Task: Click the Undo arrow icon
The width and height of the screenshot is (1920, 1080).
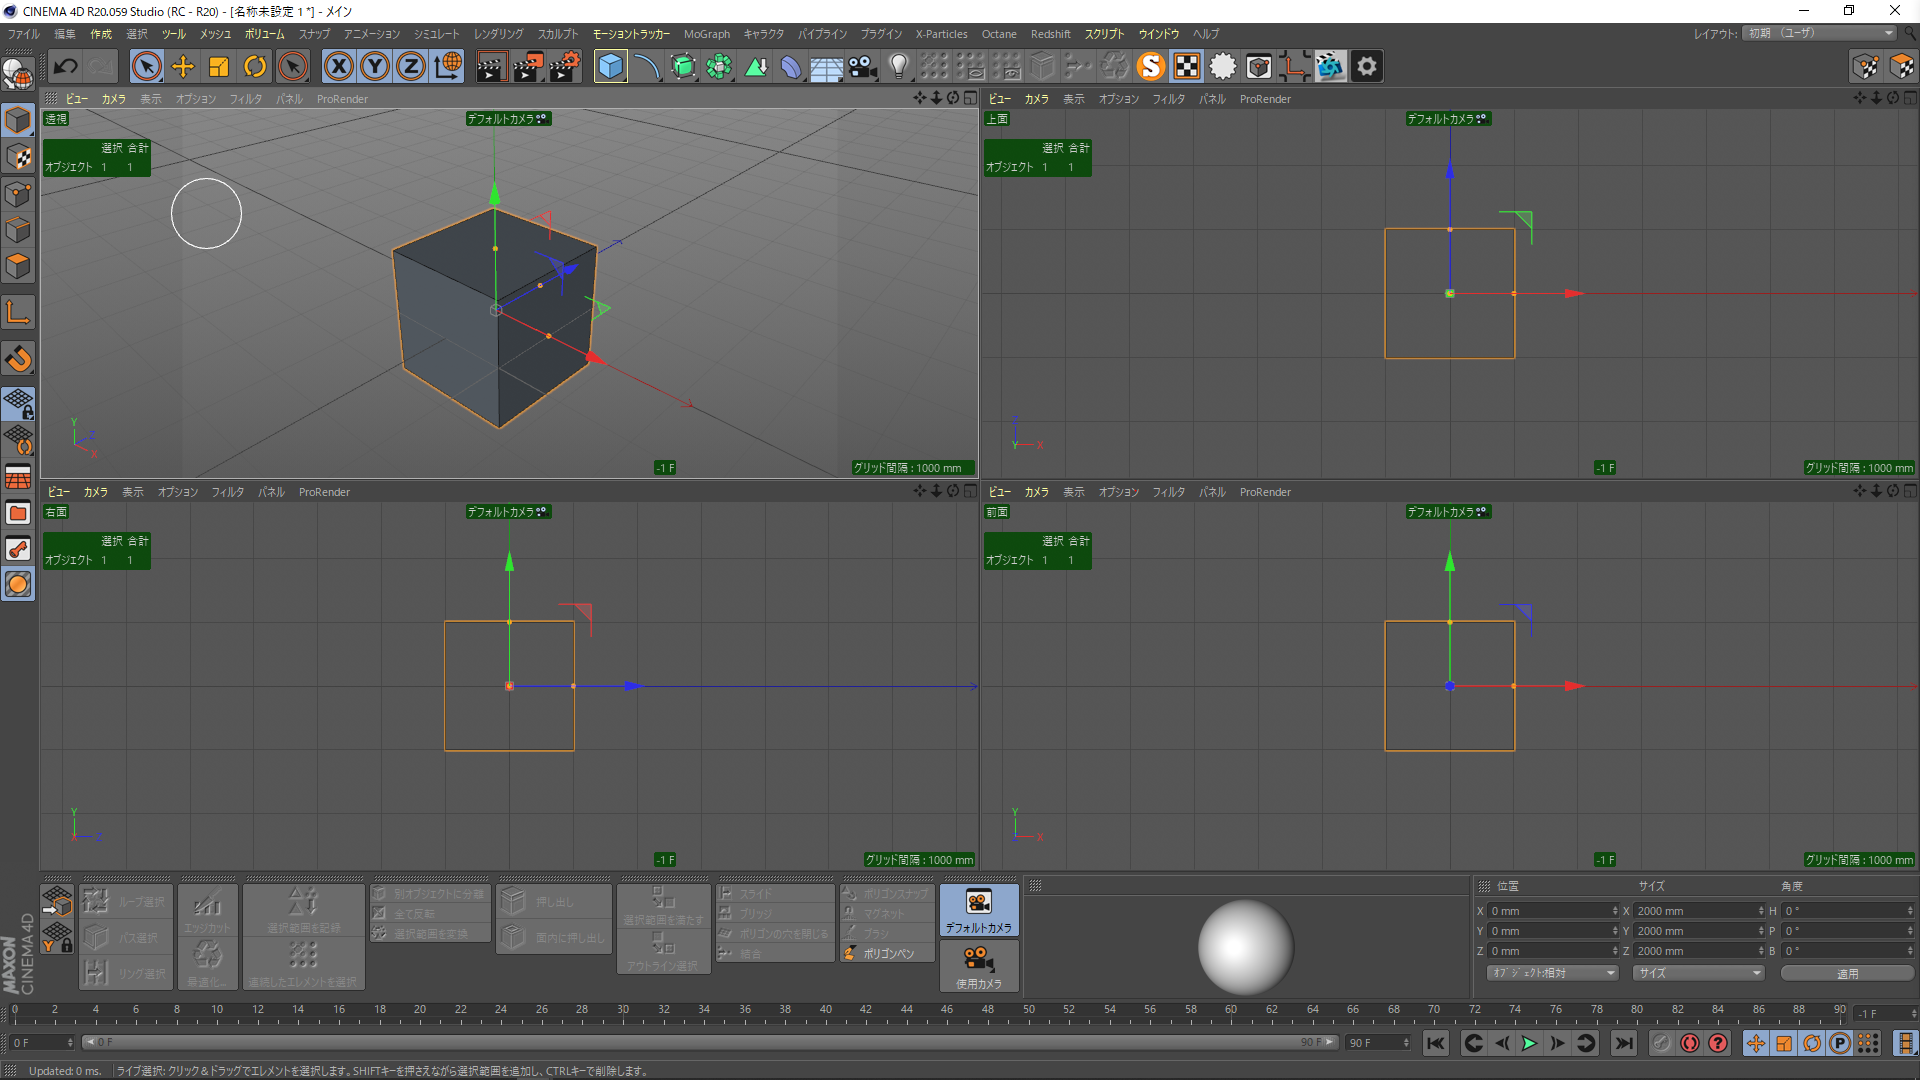Action: tap(66, 67)
